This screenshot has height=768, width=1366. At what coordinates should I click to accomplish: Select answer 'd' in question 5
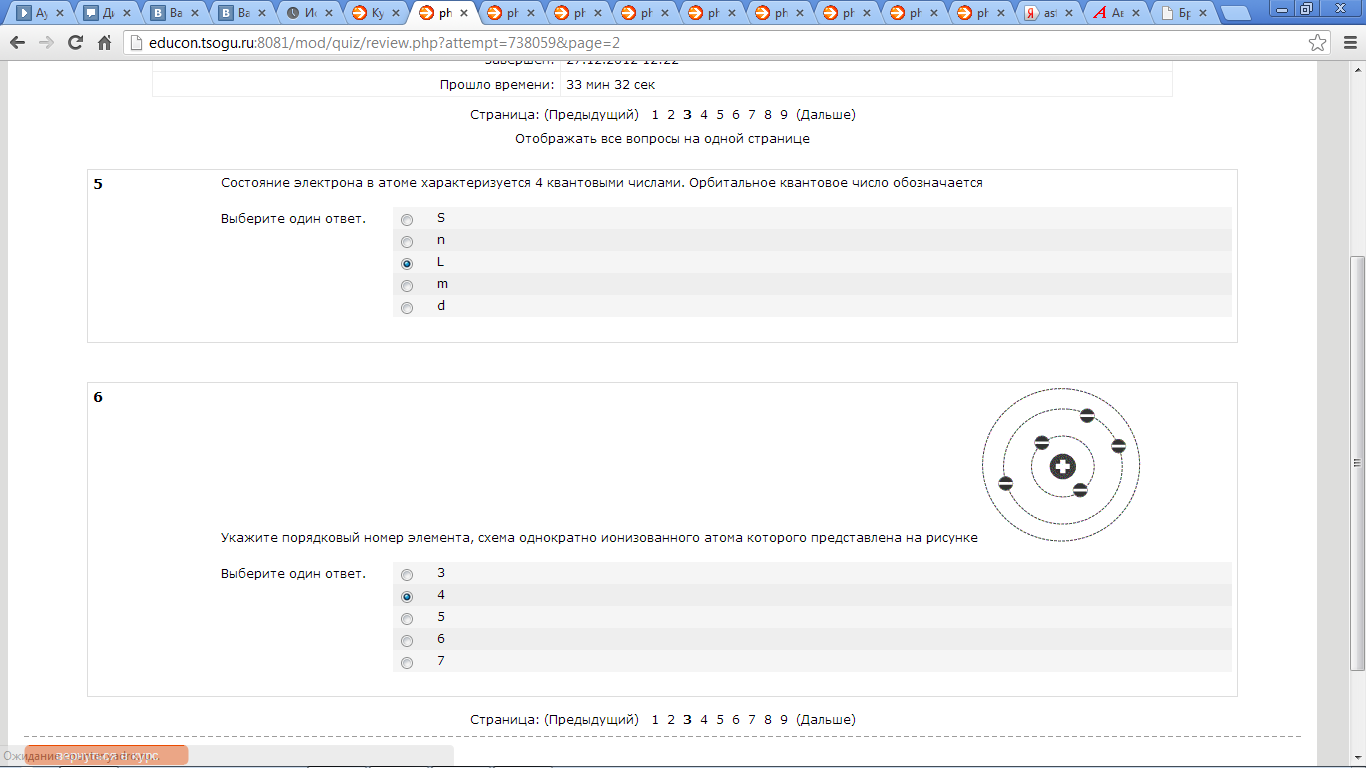(407, 308)
